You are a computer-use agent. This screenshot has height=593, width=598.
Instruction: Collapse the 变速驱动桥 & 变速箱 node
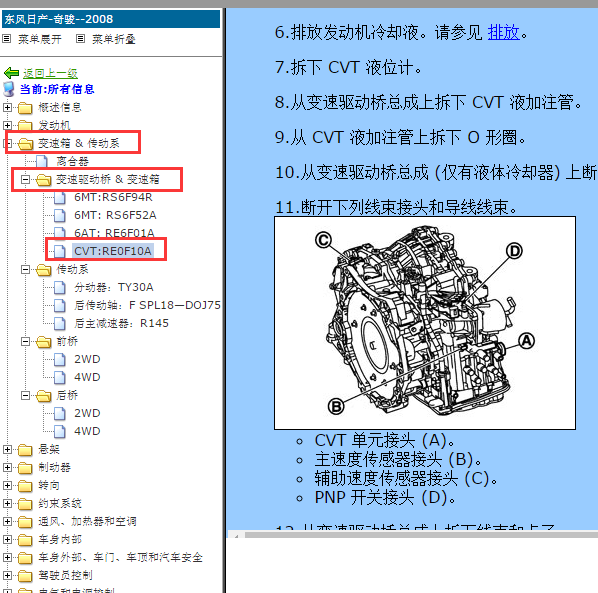(x=25, y=179)
